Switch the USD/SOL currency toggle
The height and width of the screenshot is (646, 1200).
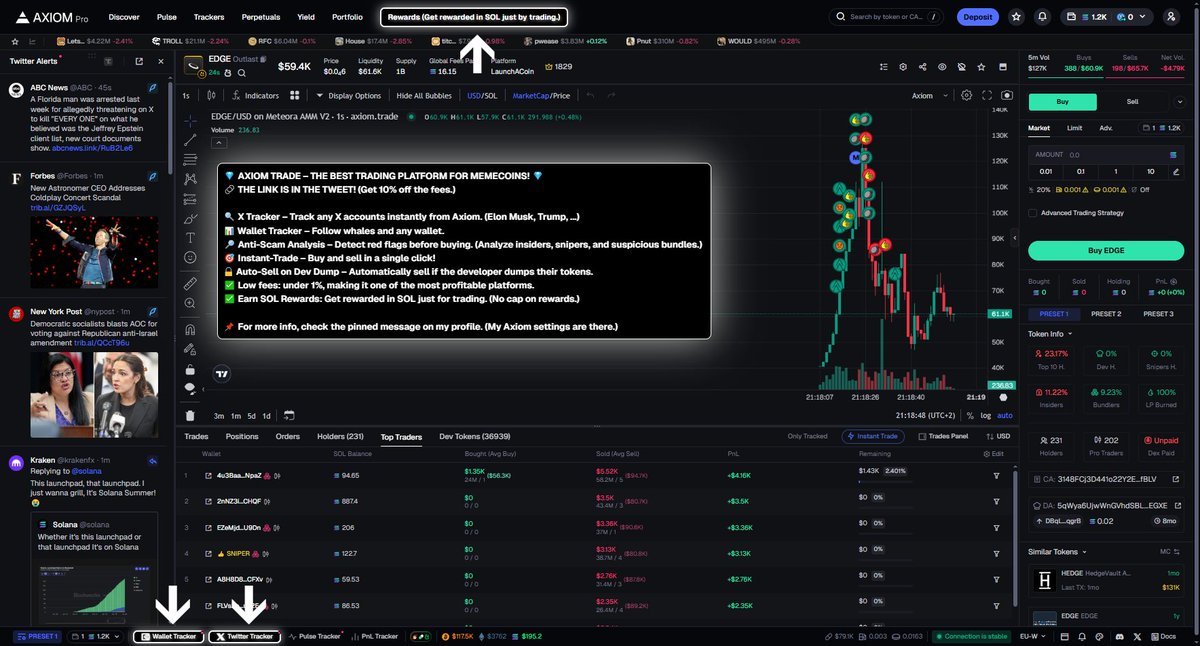(482, 96)
